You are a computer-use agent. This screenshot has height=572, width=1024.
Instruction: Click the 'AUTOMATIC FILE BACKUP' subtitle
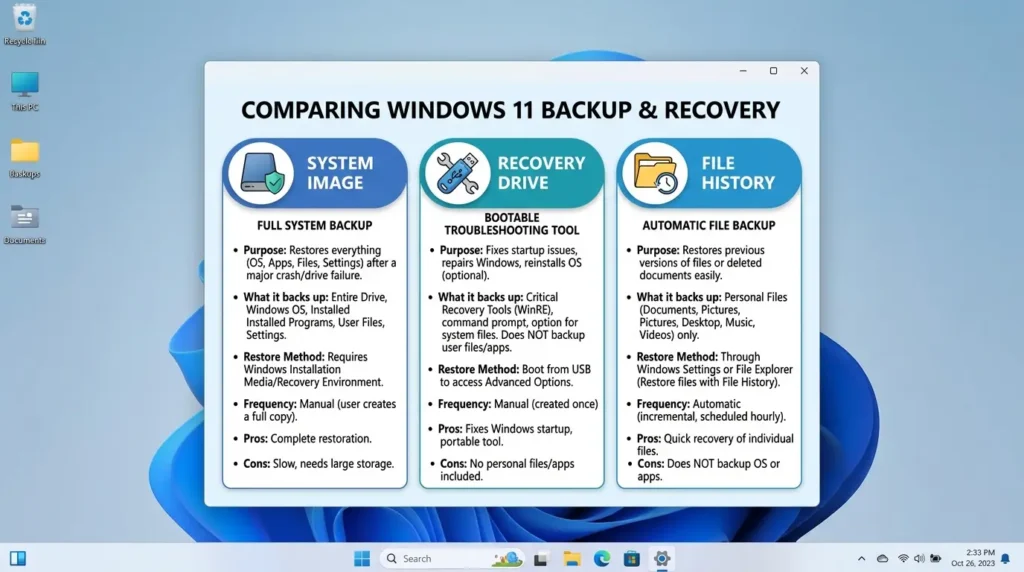[709, 225]
